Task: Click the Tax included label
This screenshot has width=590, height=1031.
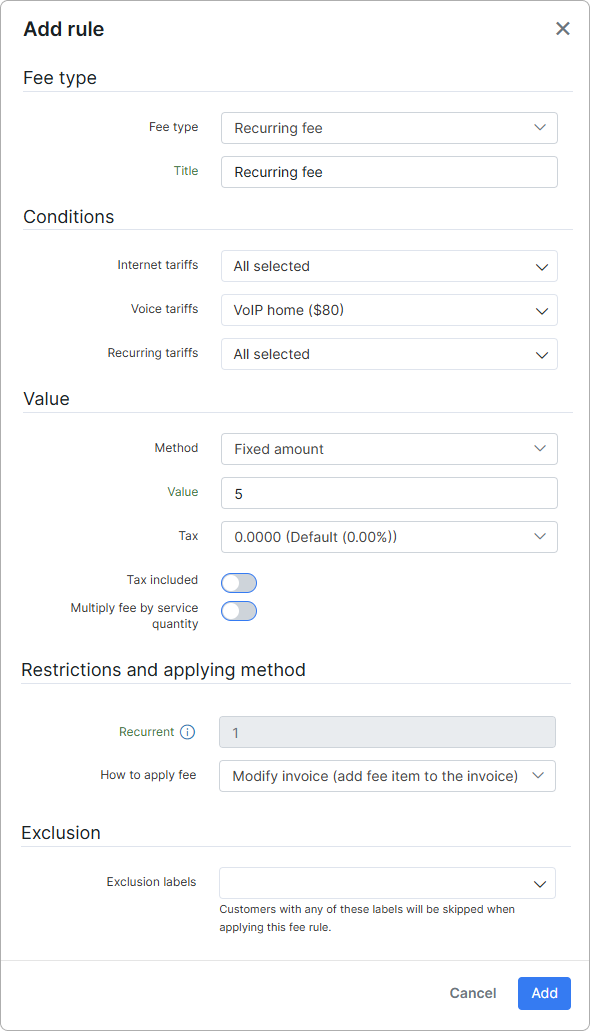Action: coord(162,579)
